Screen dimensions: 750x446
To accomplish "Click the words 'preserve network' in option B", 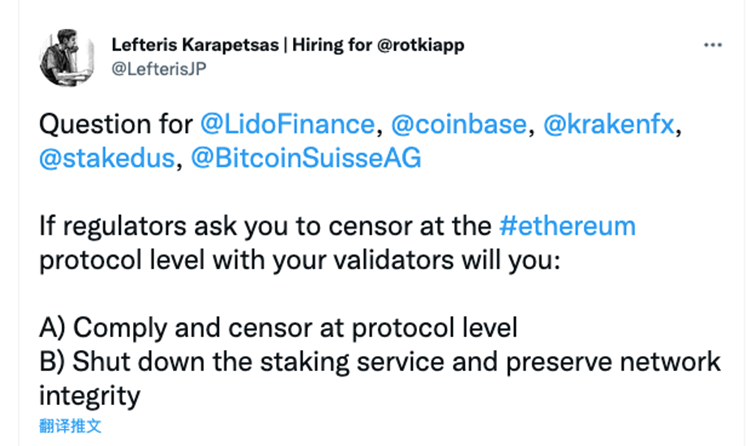I will coord(613,362).
